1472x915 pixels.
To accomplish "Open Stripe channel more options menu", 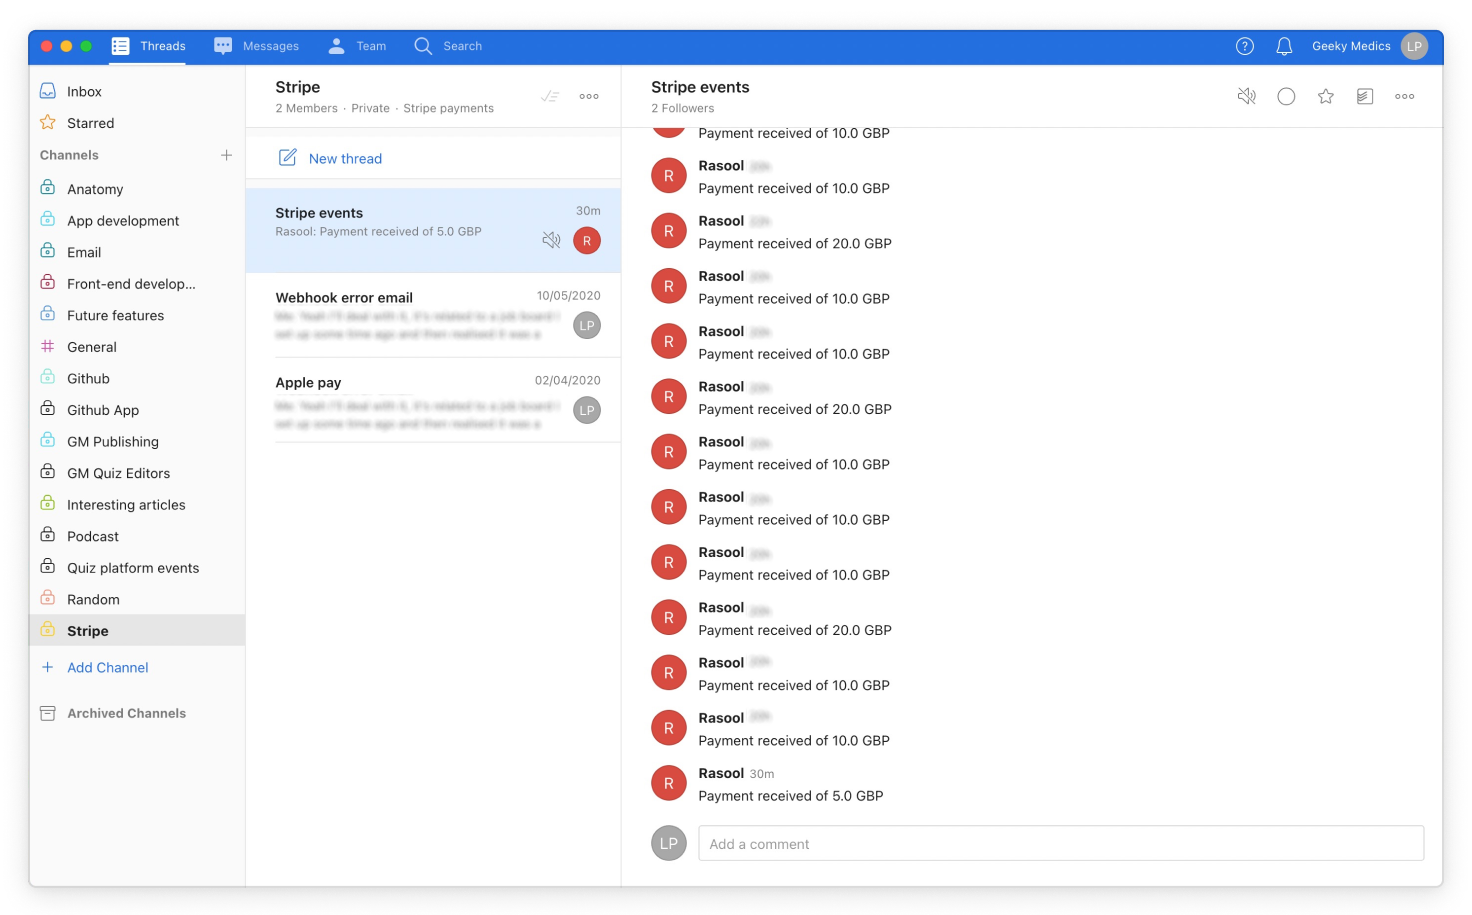I will click(x=589, y=96).
